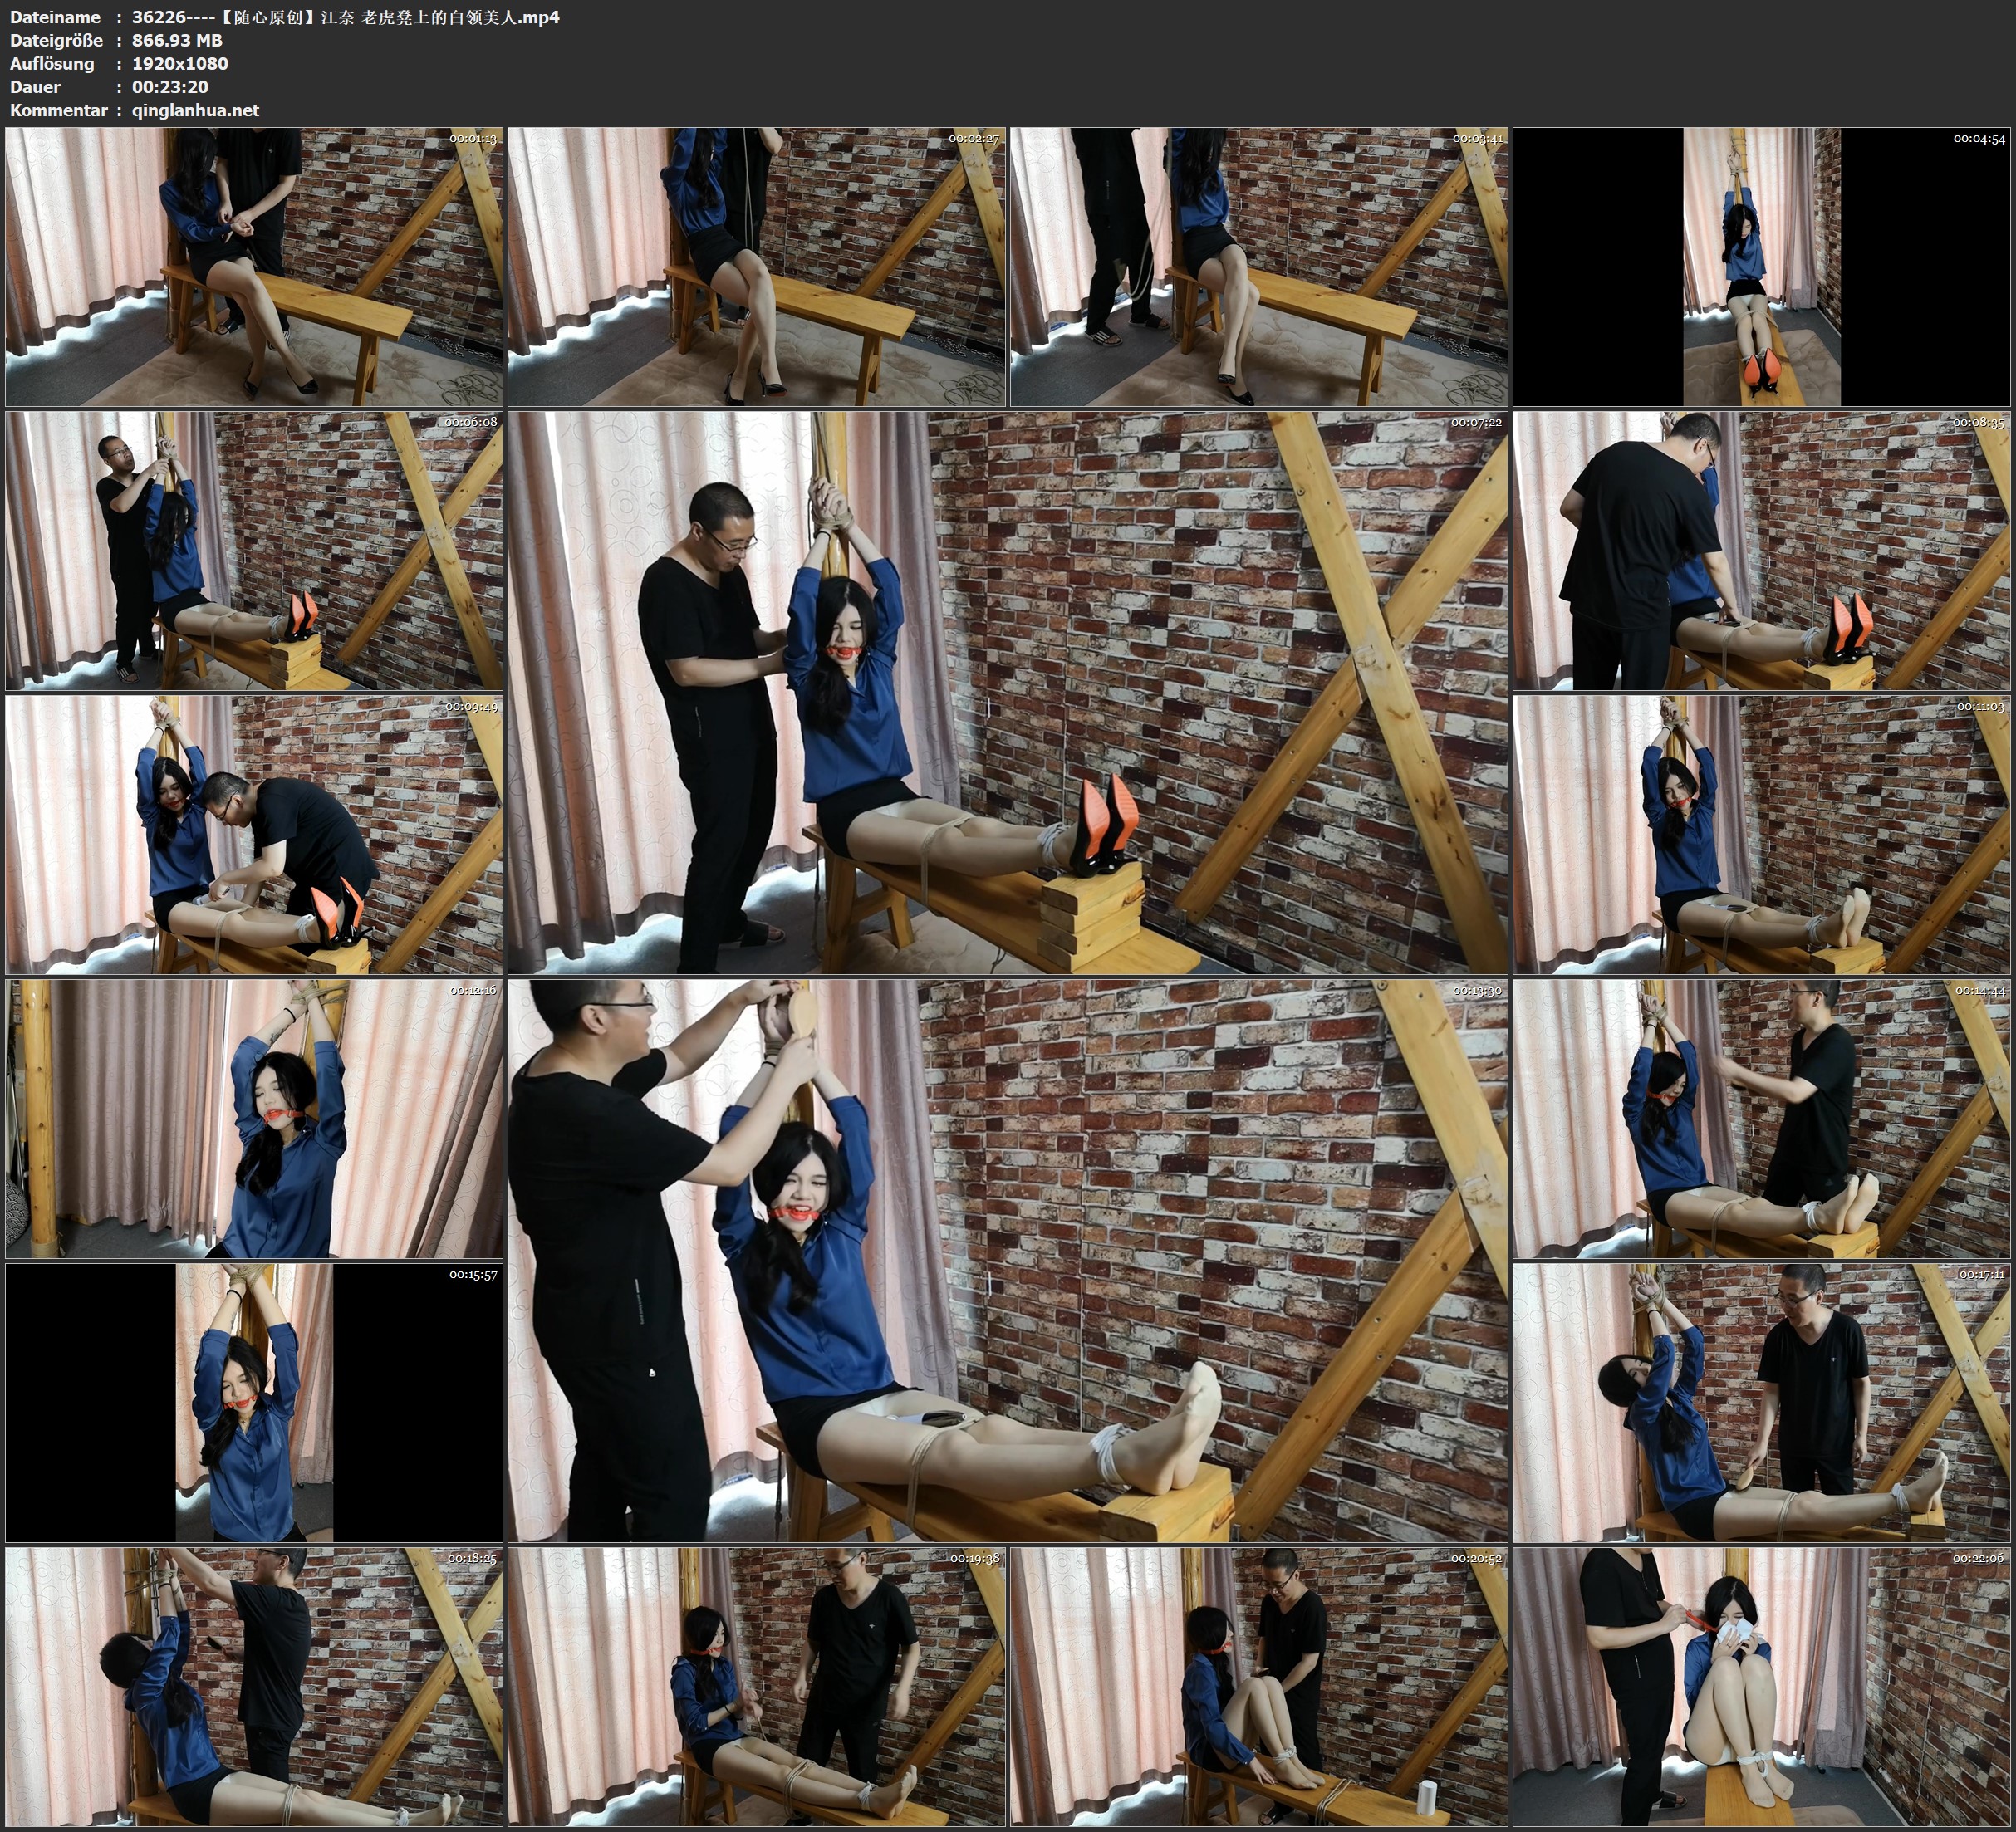Image resolution: width=2016 pixels, height=1832 pixels.
Task: Open the thumbnail timestamped 00:17:11
Action: (x=1762, y=1403)
